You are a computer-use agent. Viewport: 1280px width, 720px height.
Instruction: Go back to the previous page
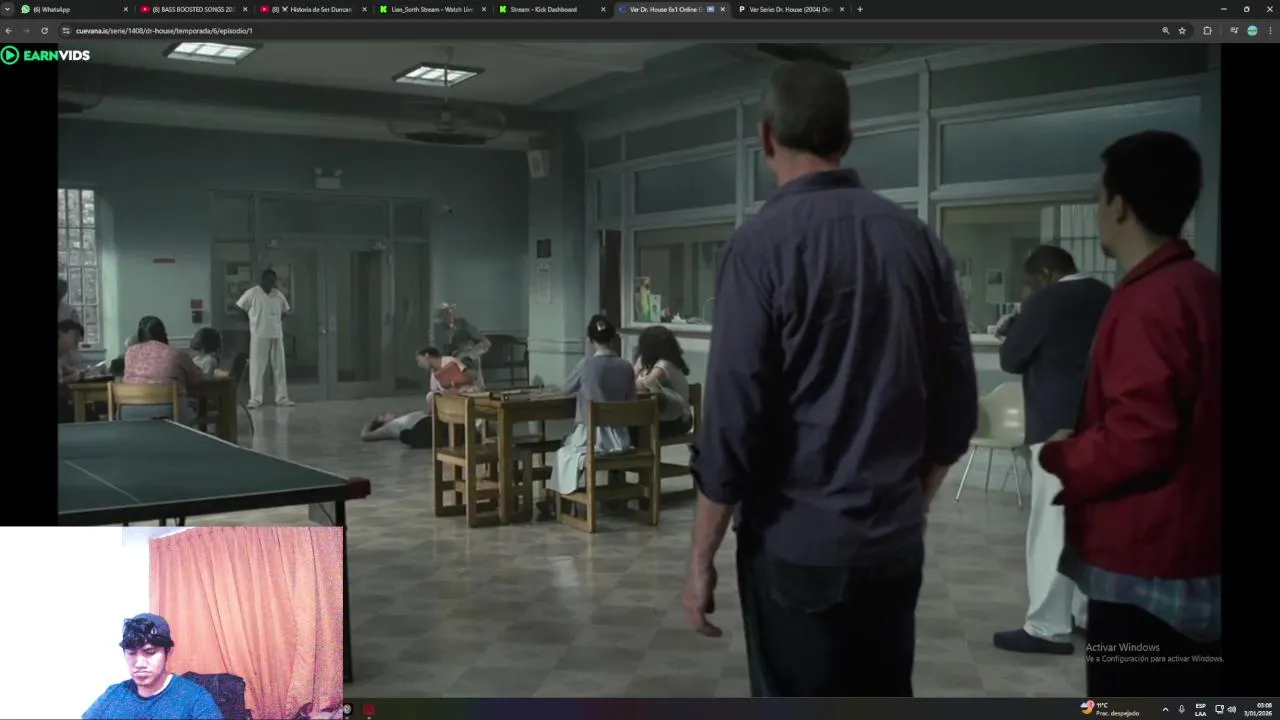coord(11,31)
